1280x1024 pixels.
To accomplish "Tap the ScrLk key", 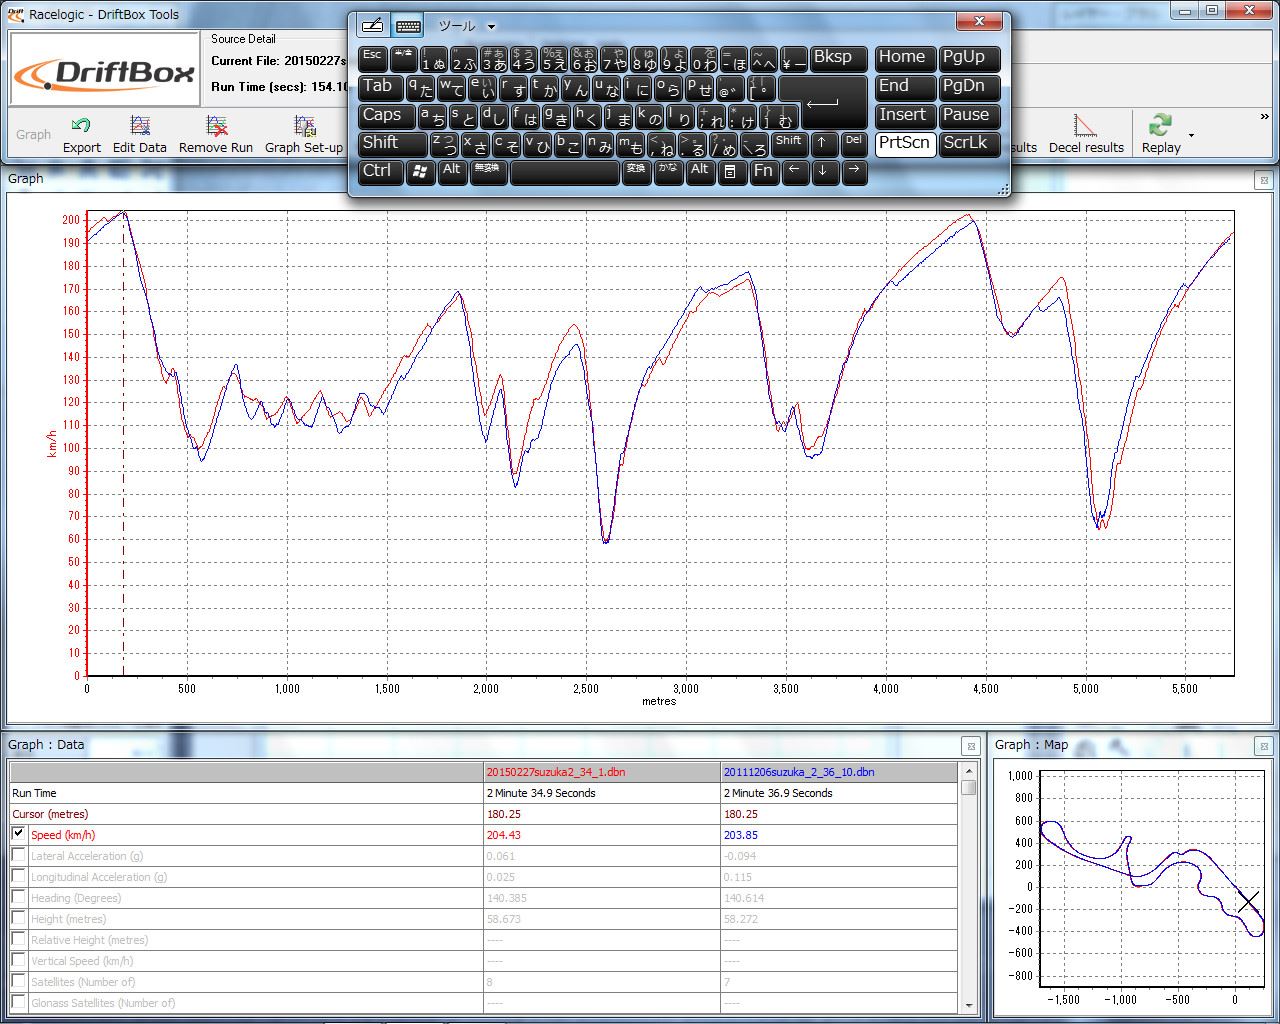I will click(x=969, y=143).
